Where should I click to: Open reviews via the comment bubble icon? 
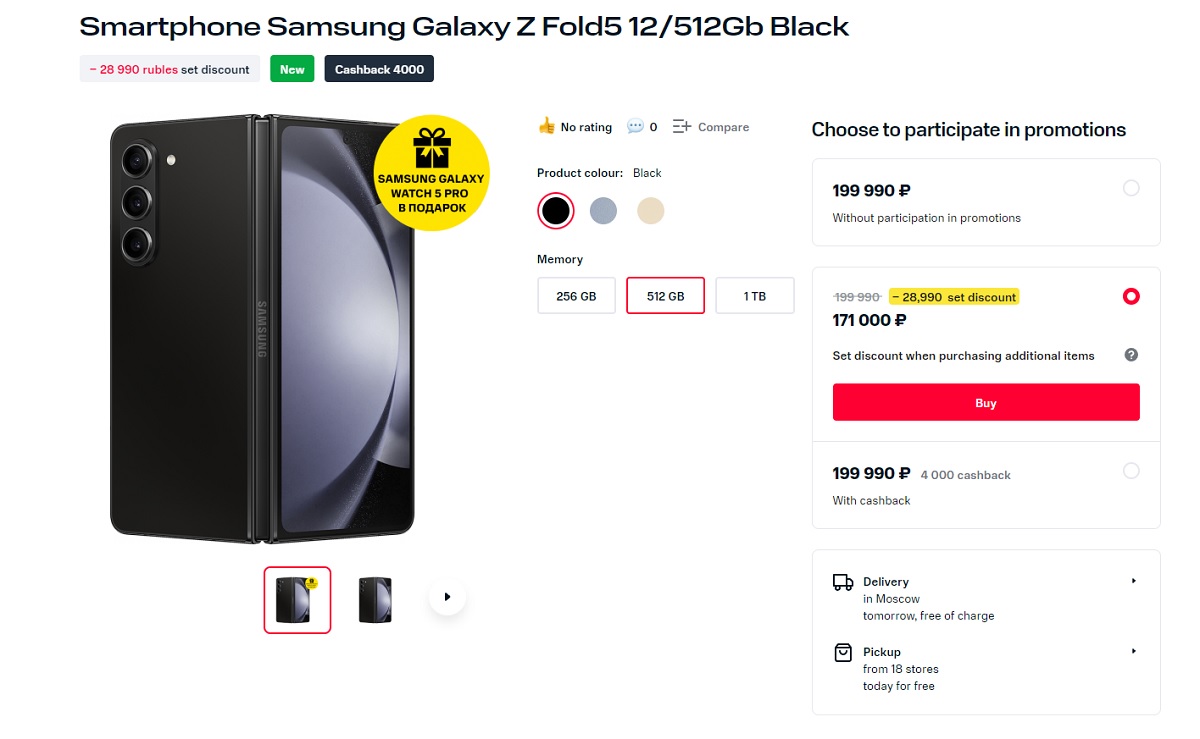(635, 126)
